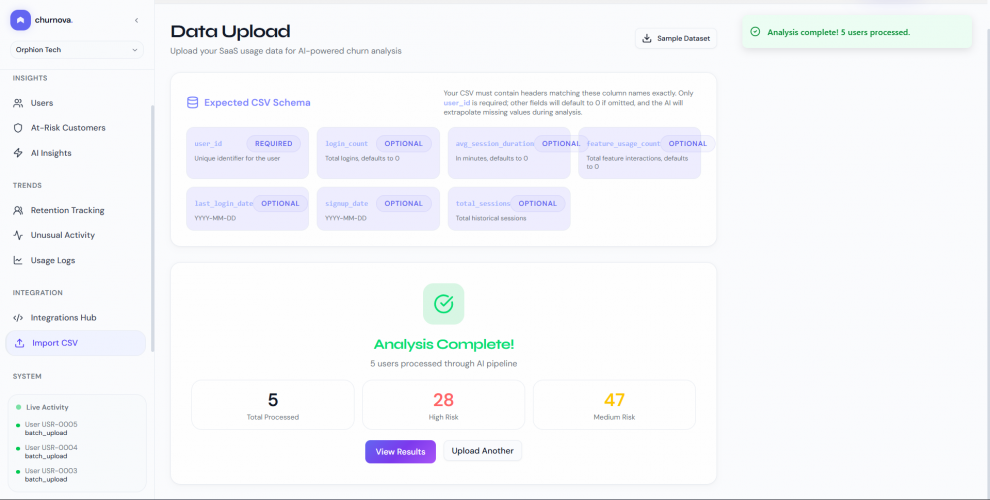This screenshot has width=990, height=500.
Task: Click the login_count schema card
Action: click(378, 153)
